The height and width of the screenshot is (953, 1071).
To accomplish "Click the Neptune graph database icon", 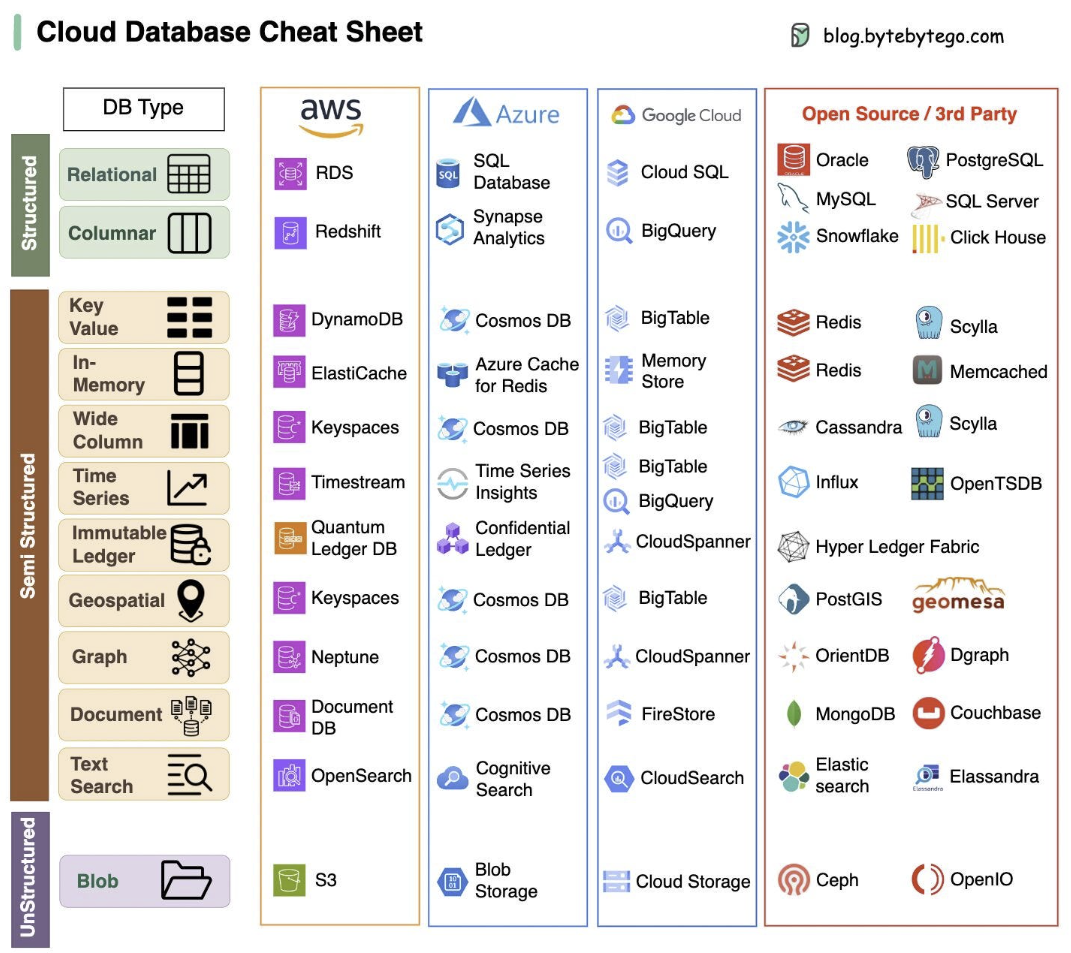I will pyautogui.click(x=289, y=657).
